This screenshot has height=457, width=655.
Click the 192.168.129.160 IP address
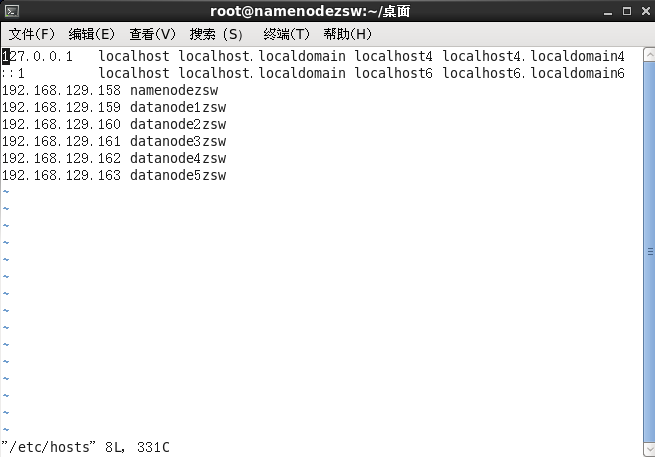click(x=61, y=124)
